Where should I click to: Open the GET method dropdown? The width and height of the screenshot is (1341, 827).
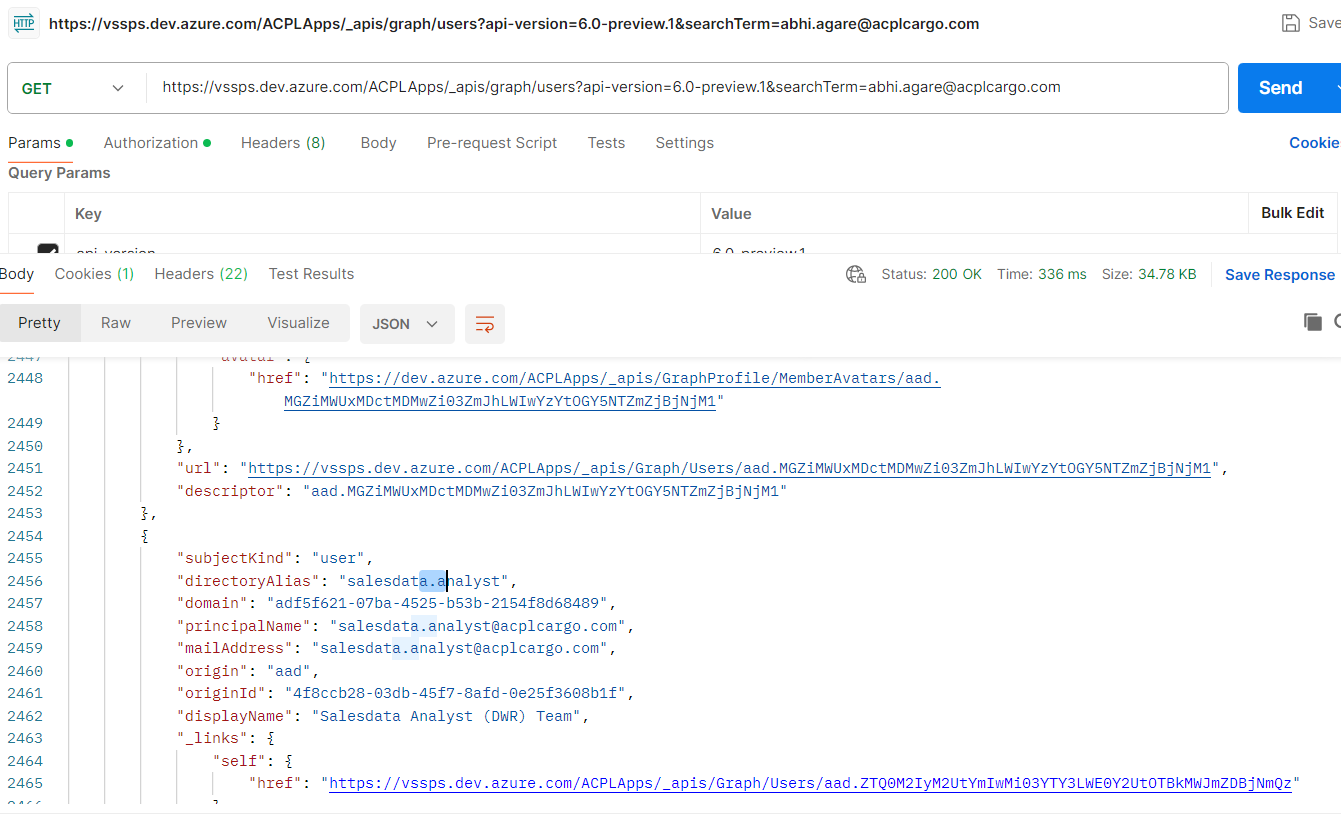[72, 88]
